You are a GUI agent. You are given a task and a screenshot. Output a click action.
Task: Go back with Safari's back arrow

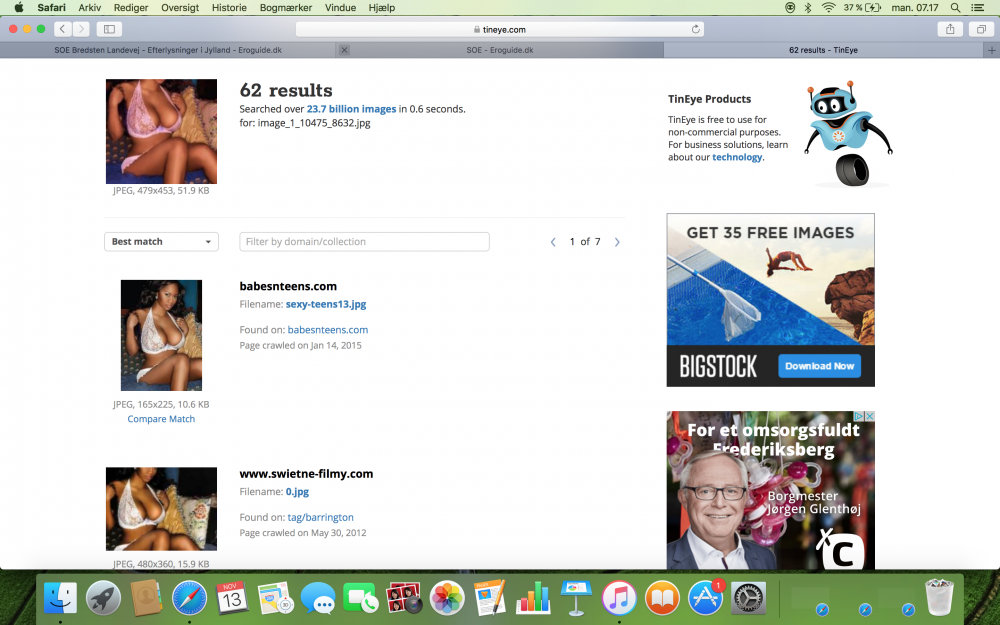point(62,29)
